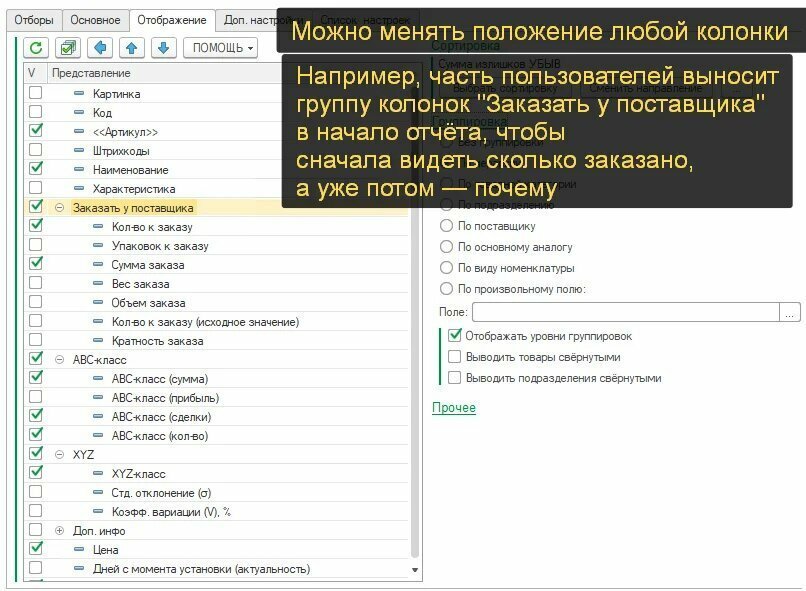Click the row icon beside Наименование
Screen dimensions: 806x591
pos(79,170)
